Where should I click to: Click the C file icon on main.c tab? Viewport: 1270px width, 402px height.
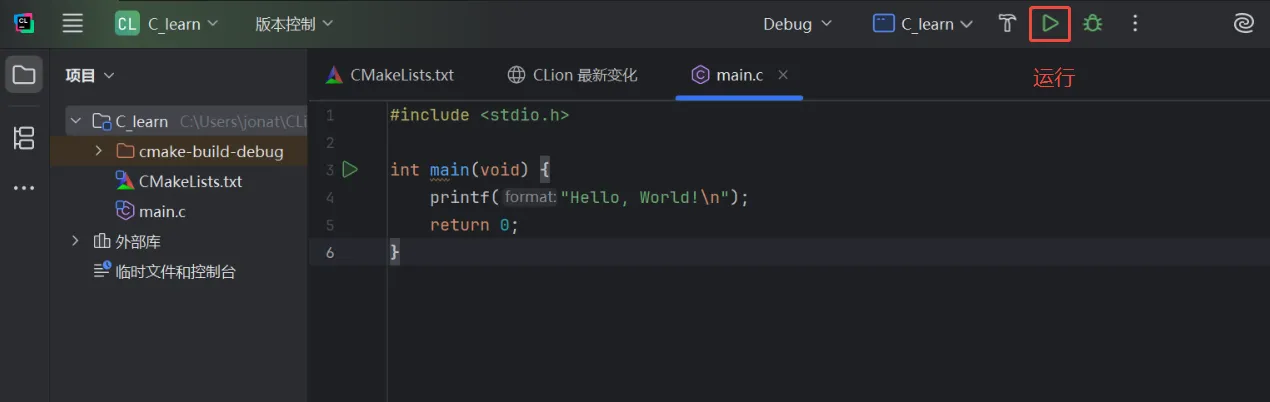coord(701,75)
